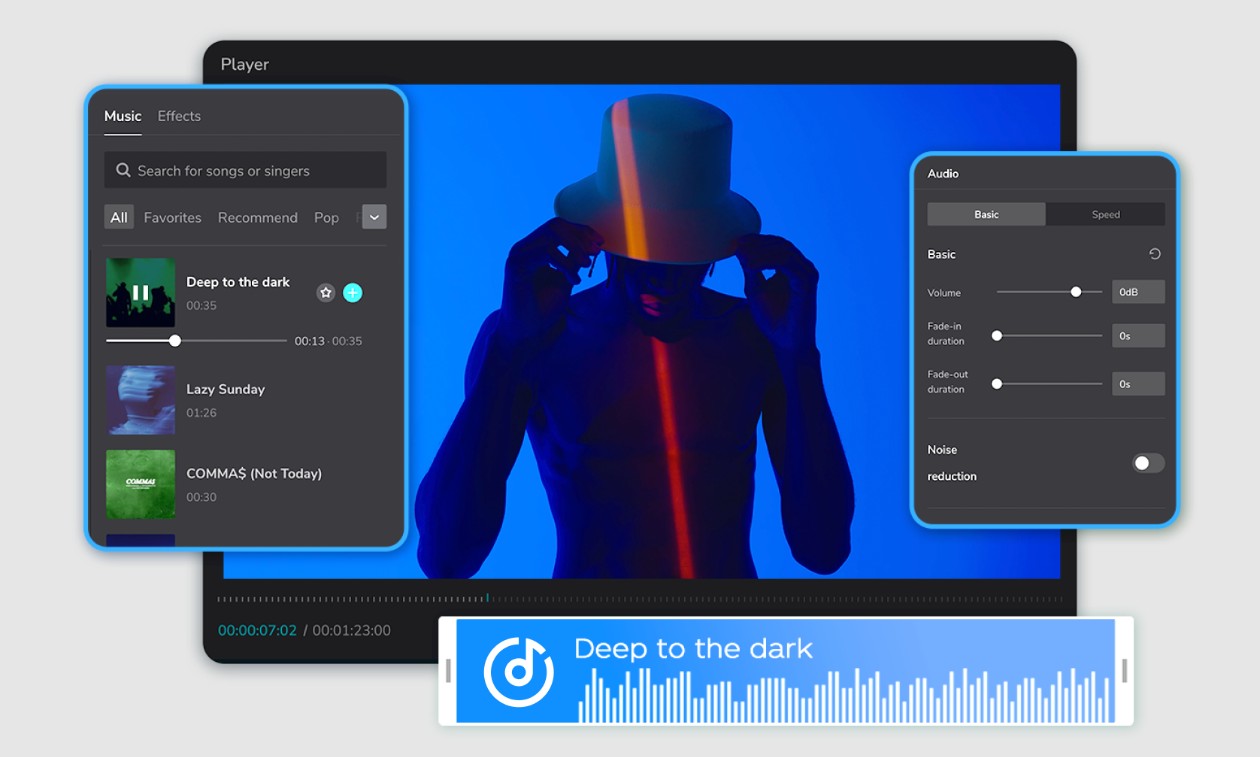Add Deep to the dark track with plus icon
Image resolution: width=1260 pixels, height=757 pixels.
coord(353,293)
